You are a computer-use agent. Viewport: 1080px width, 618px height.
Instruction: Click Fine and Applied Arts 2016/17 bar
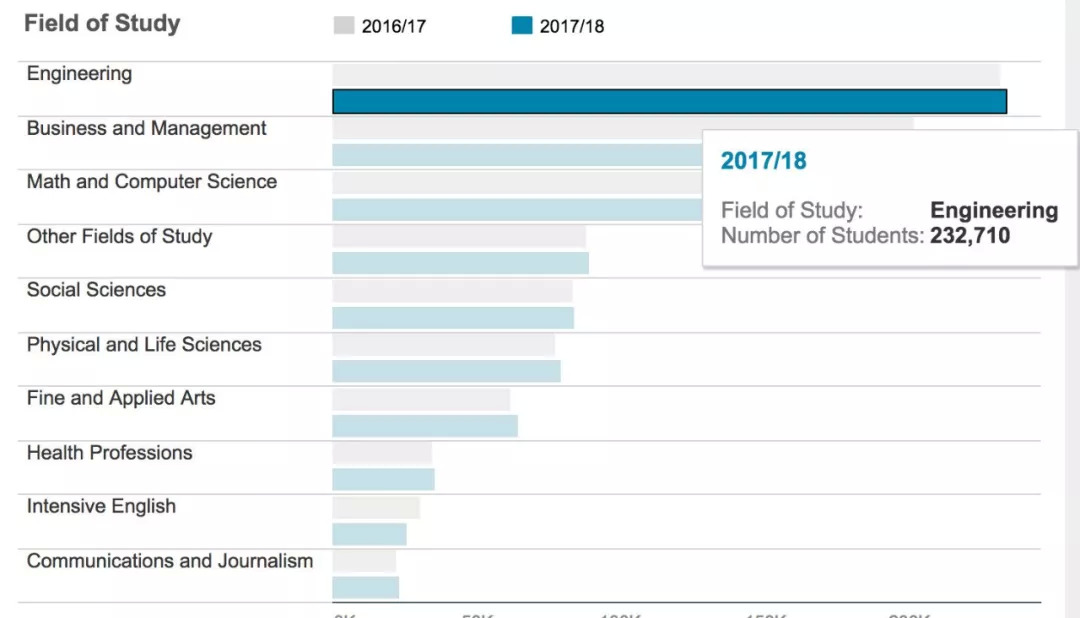[x=420, y=399]
